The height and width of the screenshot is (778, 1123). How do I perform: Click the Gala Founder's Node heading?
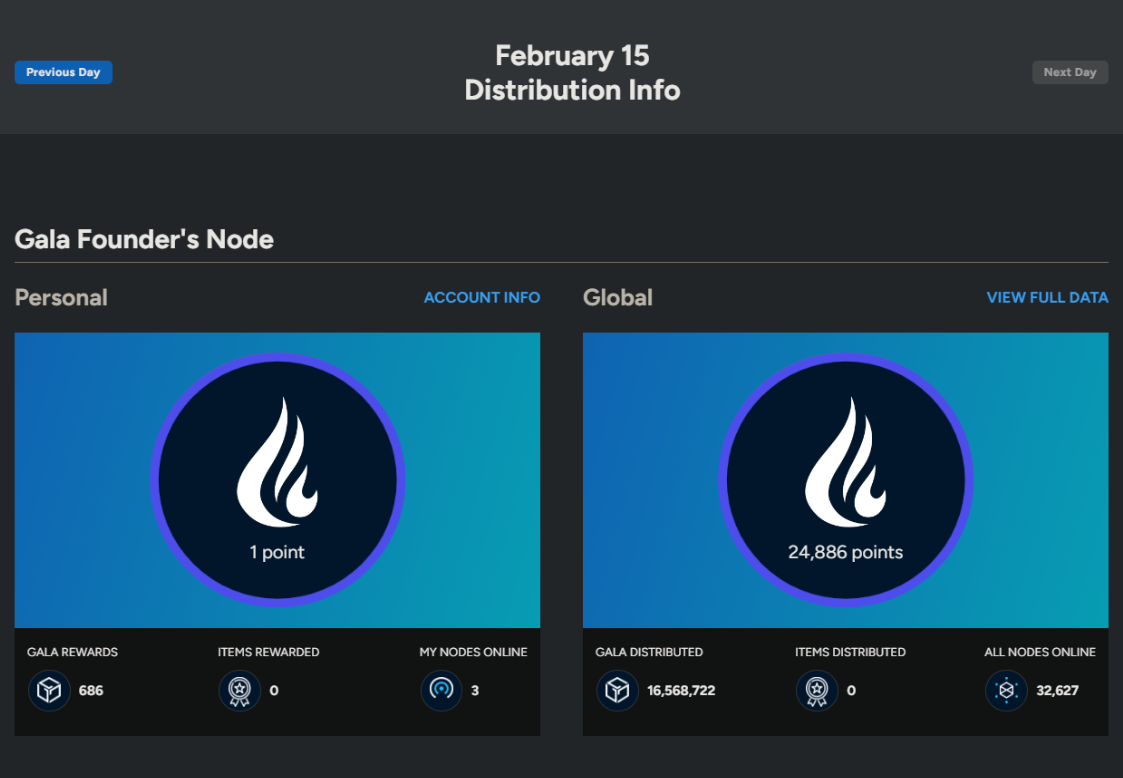tap(144, 239)
